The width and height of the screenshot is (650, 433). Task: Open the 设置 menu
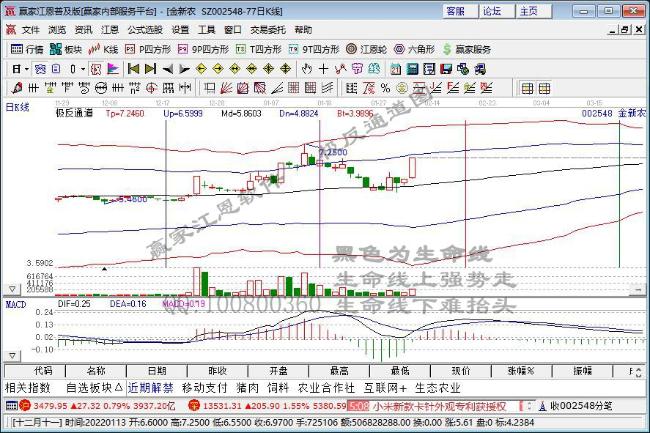click(180, 30)
